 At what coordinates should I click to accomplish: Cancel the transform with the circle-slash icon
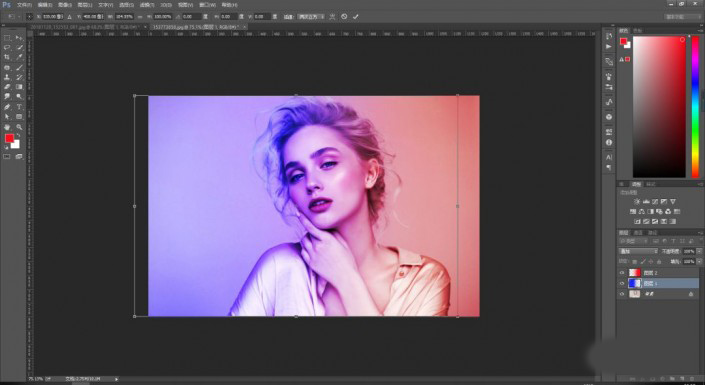pyautogui.click(x=344, y=17)
